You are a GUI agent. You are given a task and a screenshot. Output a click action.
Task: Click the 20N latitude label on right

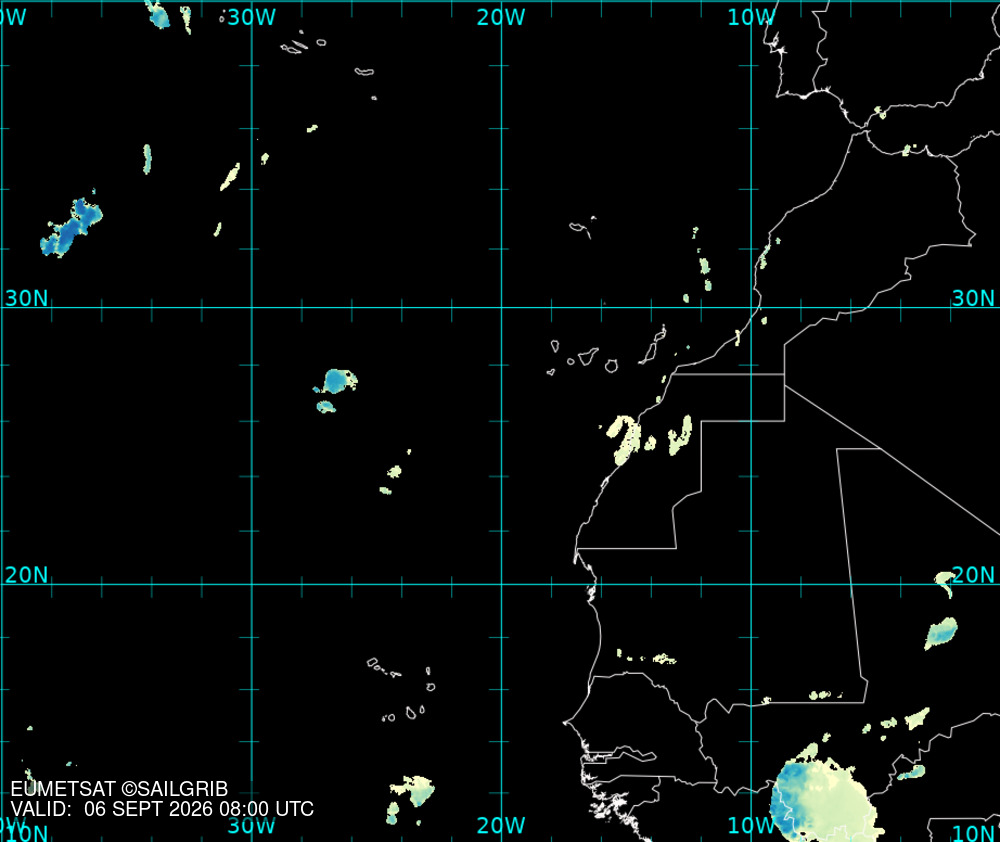(x=973, y=575)
